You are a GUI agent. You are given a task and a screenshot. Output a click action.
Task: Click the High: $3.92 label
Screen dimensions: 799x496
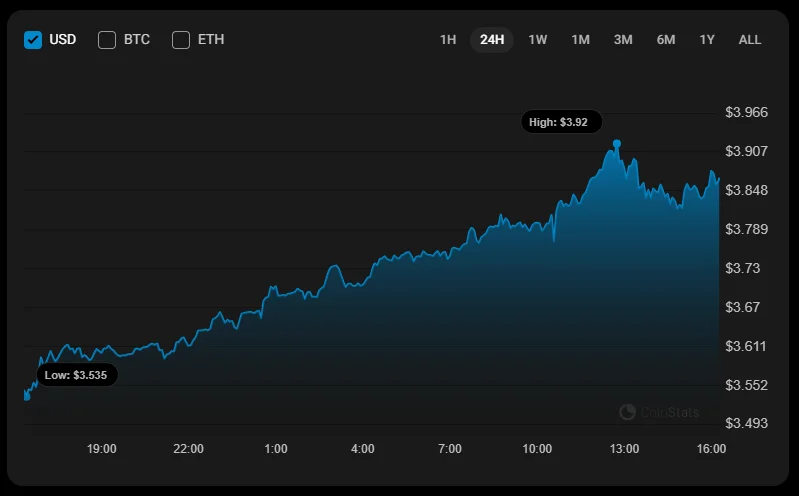(x=561, y=122)
